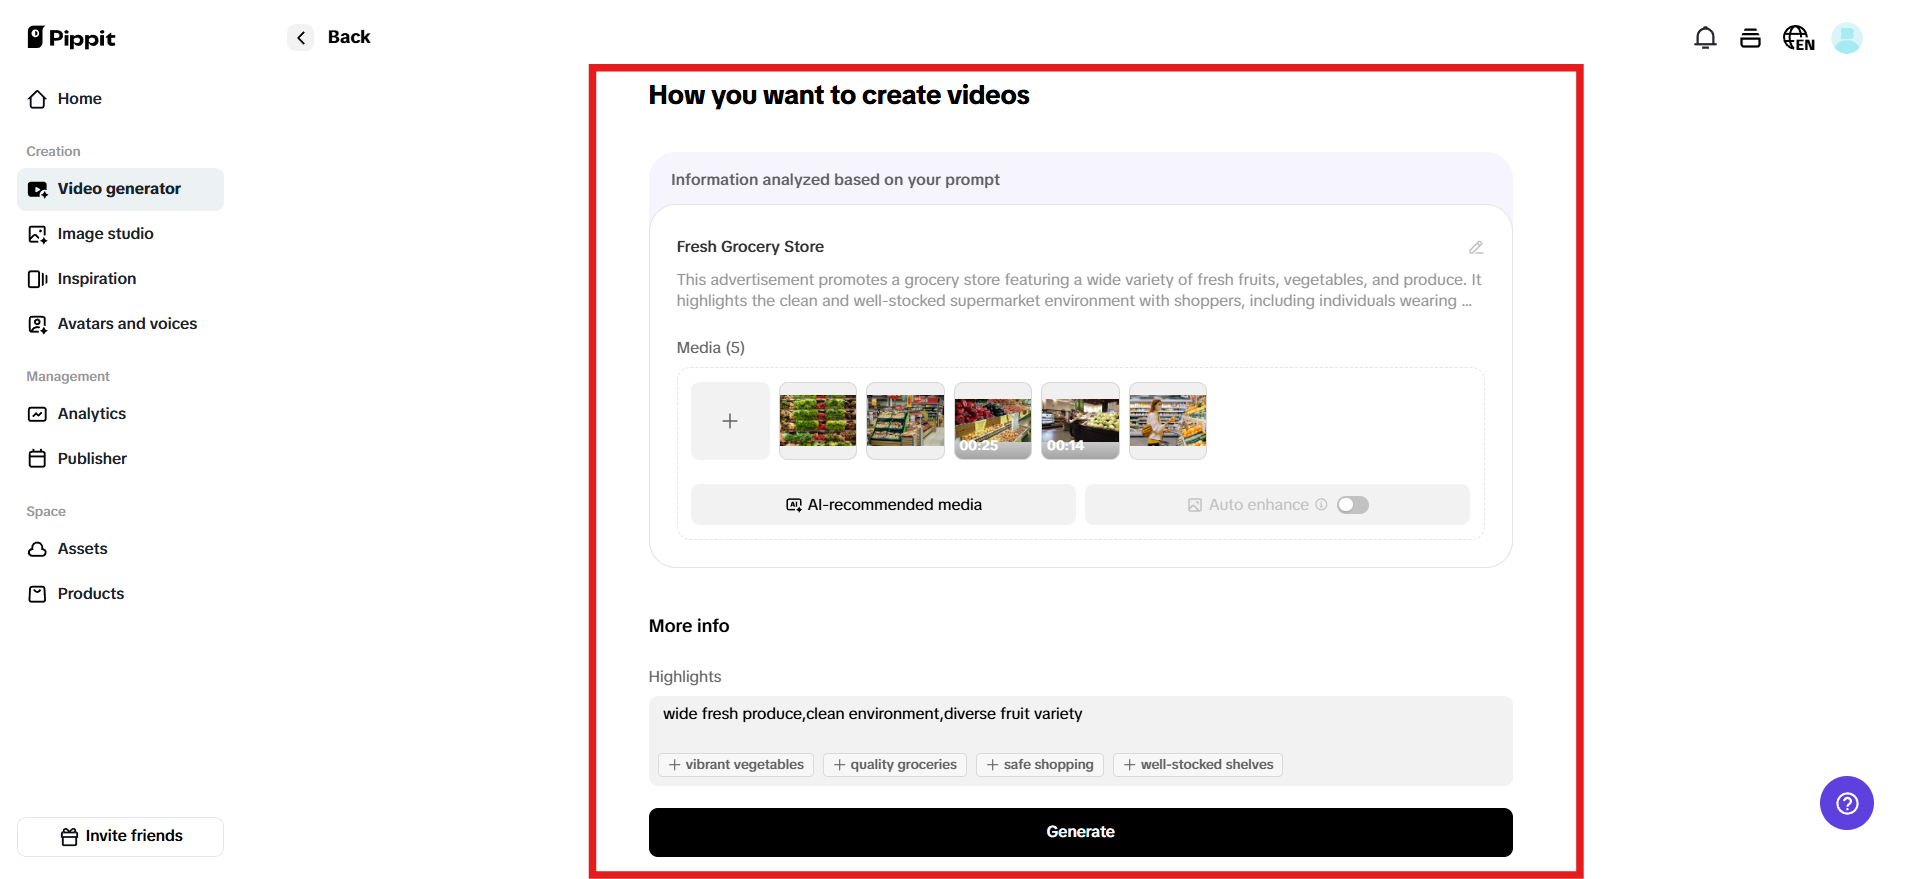Click the Avatars and voices icon
Viewport: 1915px width, 879px height.
pyautogui.click(x=38, y=324)
